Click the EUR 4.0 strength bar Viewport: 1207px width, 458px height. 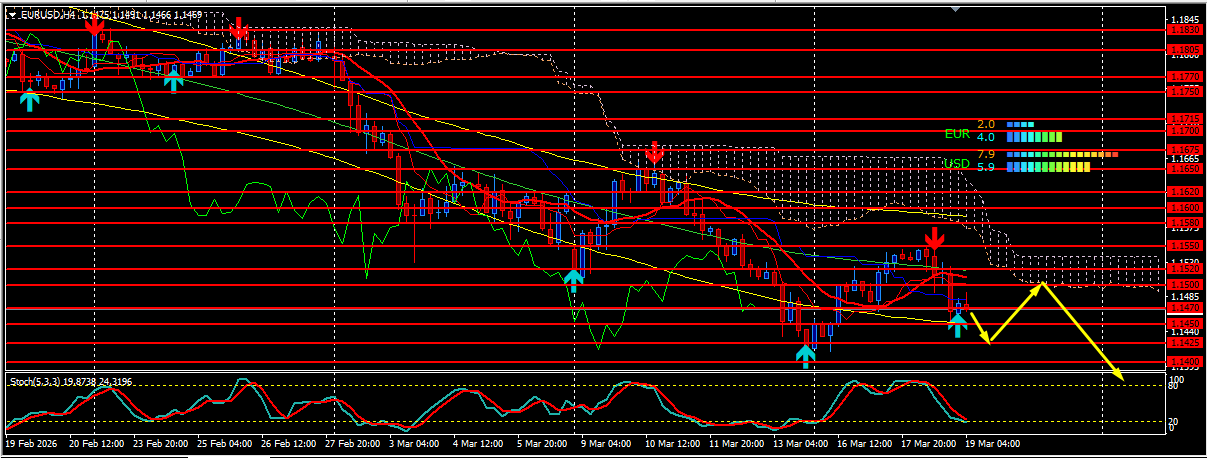click(x=1034, y=137)
